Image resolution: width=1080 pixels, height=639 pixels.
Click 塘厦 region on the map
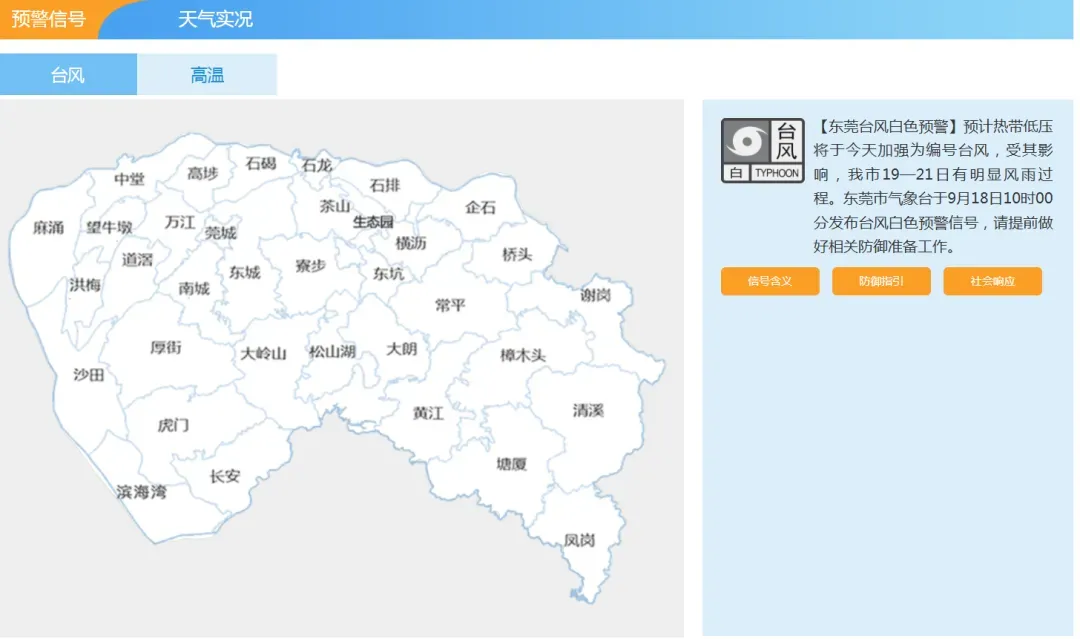[x=511, y=464]
